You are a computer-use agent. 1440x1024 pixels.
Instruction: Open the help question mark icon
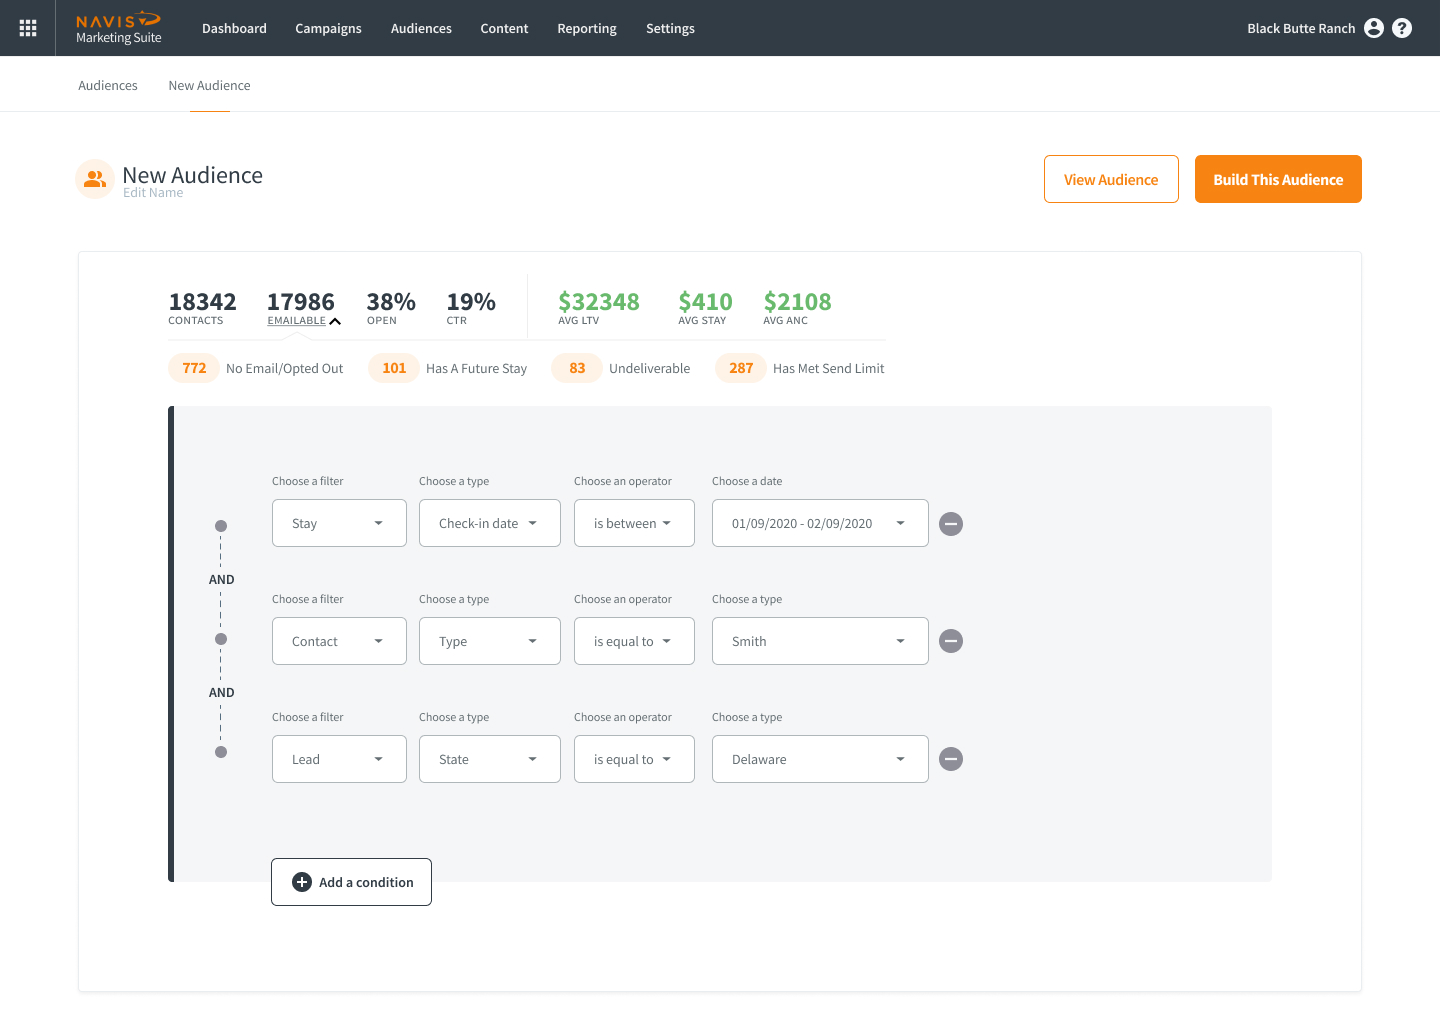(1402, 28)
